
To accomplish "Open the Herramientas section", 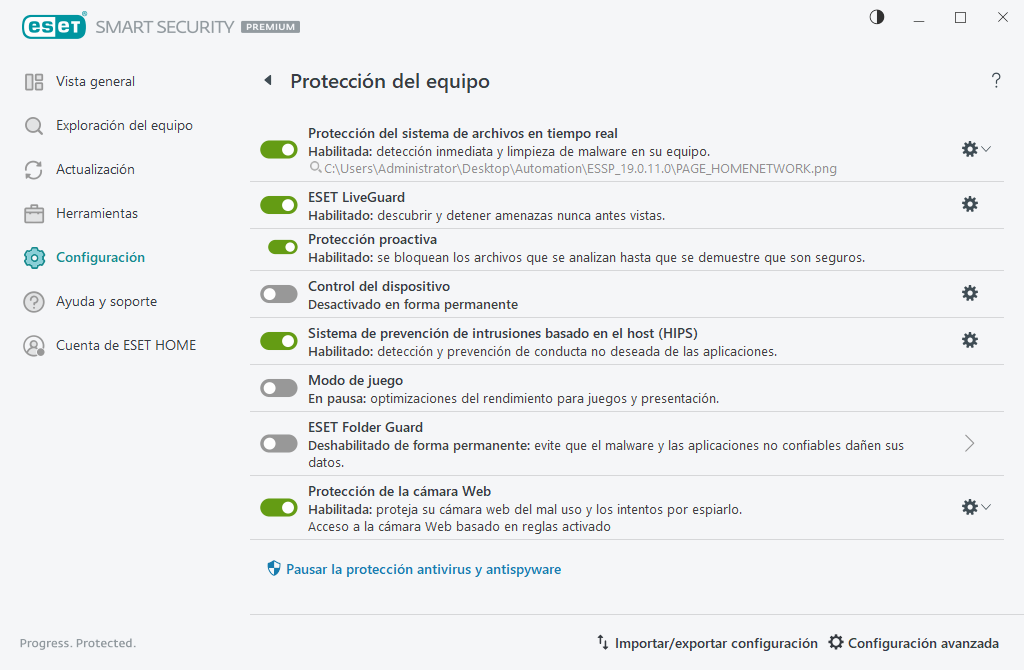I will tap(97, 213).
